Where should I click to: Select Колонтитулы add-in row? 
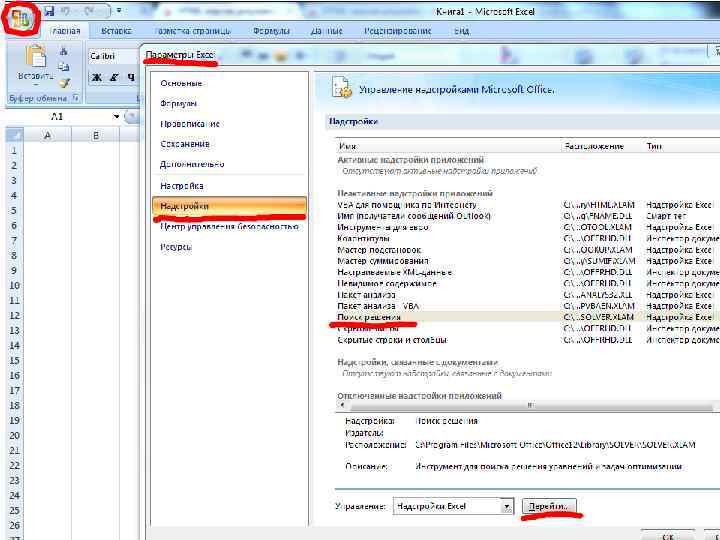(x=528, y=239)
